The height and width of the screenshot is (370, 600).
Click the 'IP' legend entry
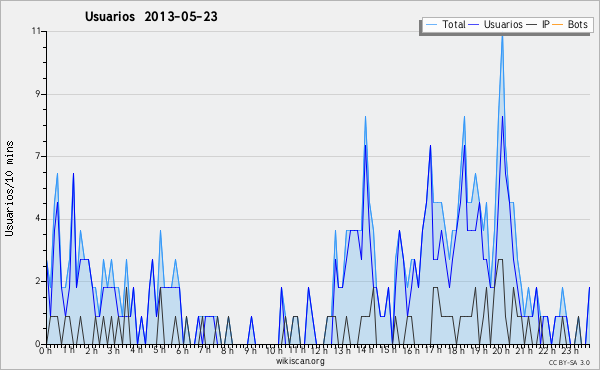[x=538, y=24]
